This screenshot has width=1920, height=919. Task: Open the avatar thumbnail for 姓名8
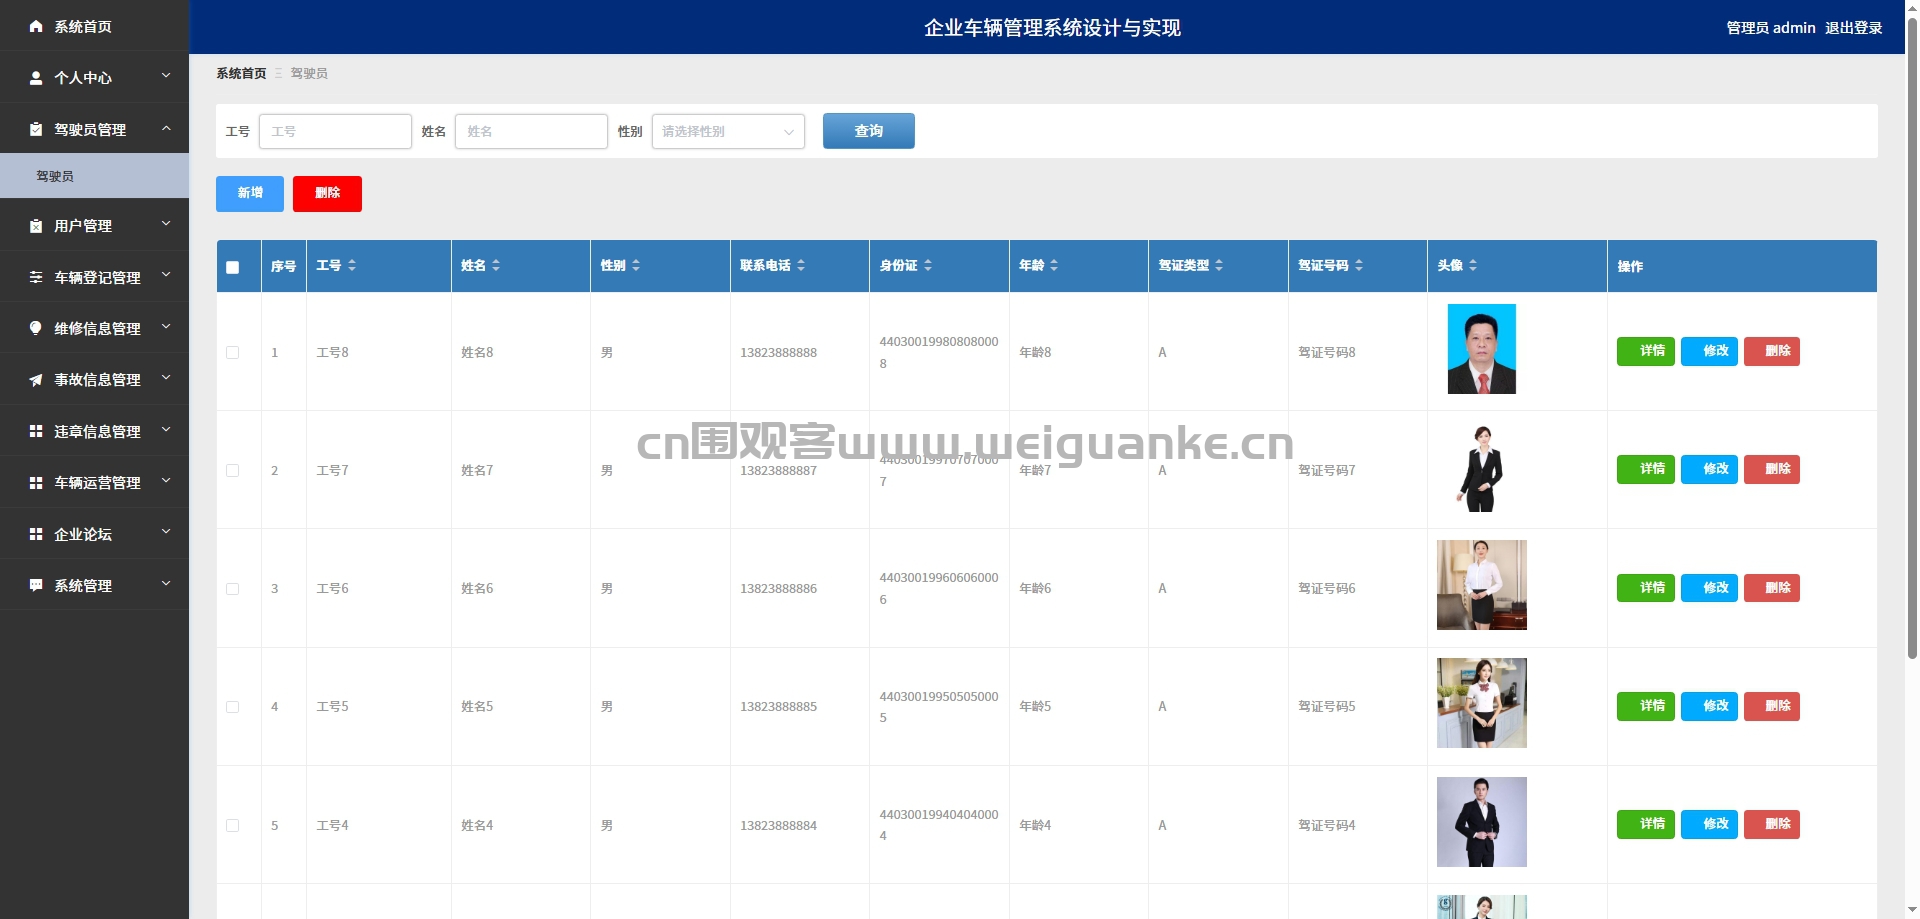(1481, 349)
